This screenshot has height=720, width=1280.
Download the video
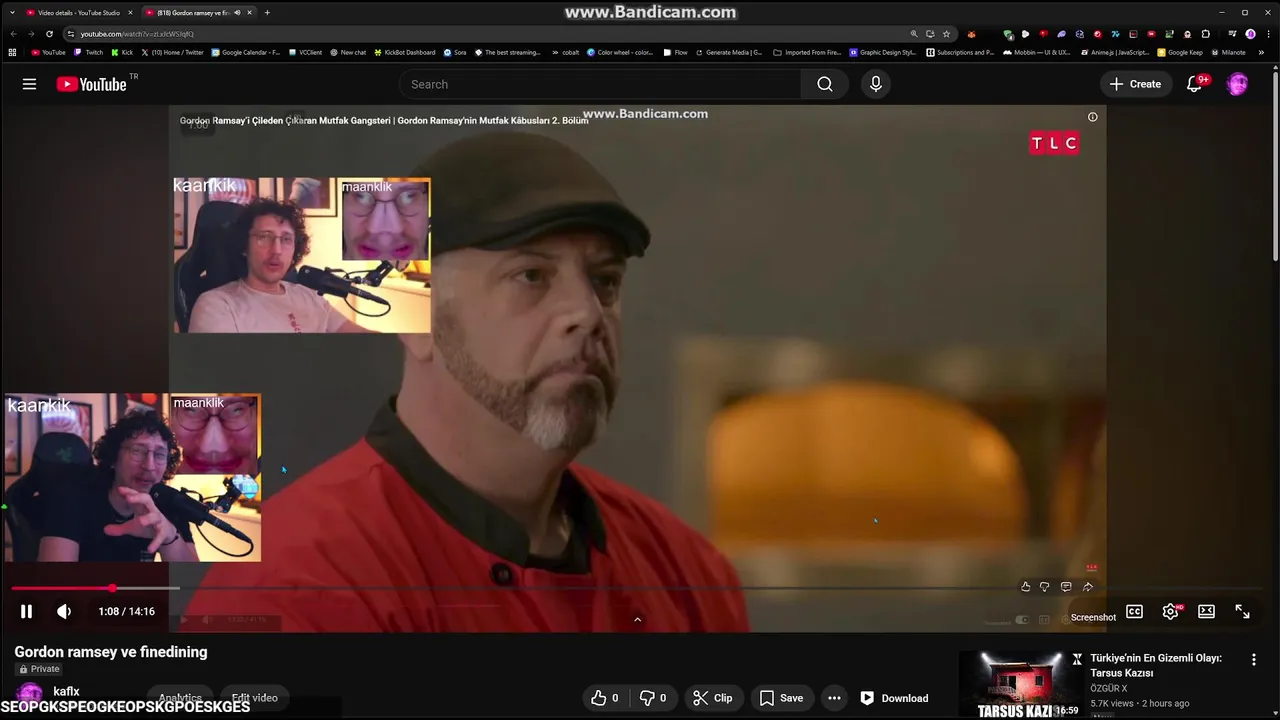pos(894,698)
